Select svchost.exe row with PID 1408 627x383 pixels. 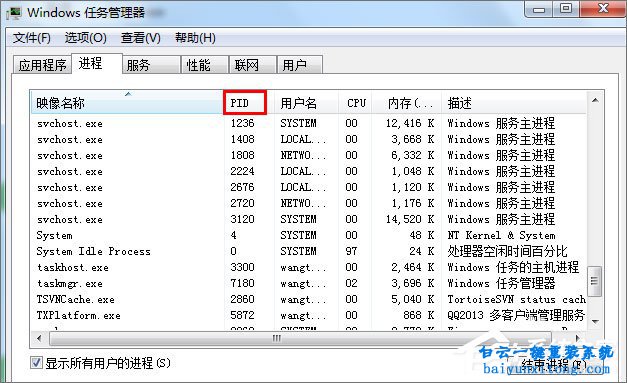308,139
